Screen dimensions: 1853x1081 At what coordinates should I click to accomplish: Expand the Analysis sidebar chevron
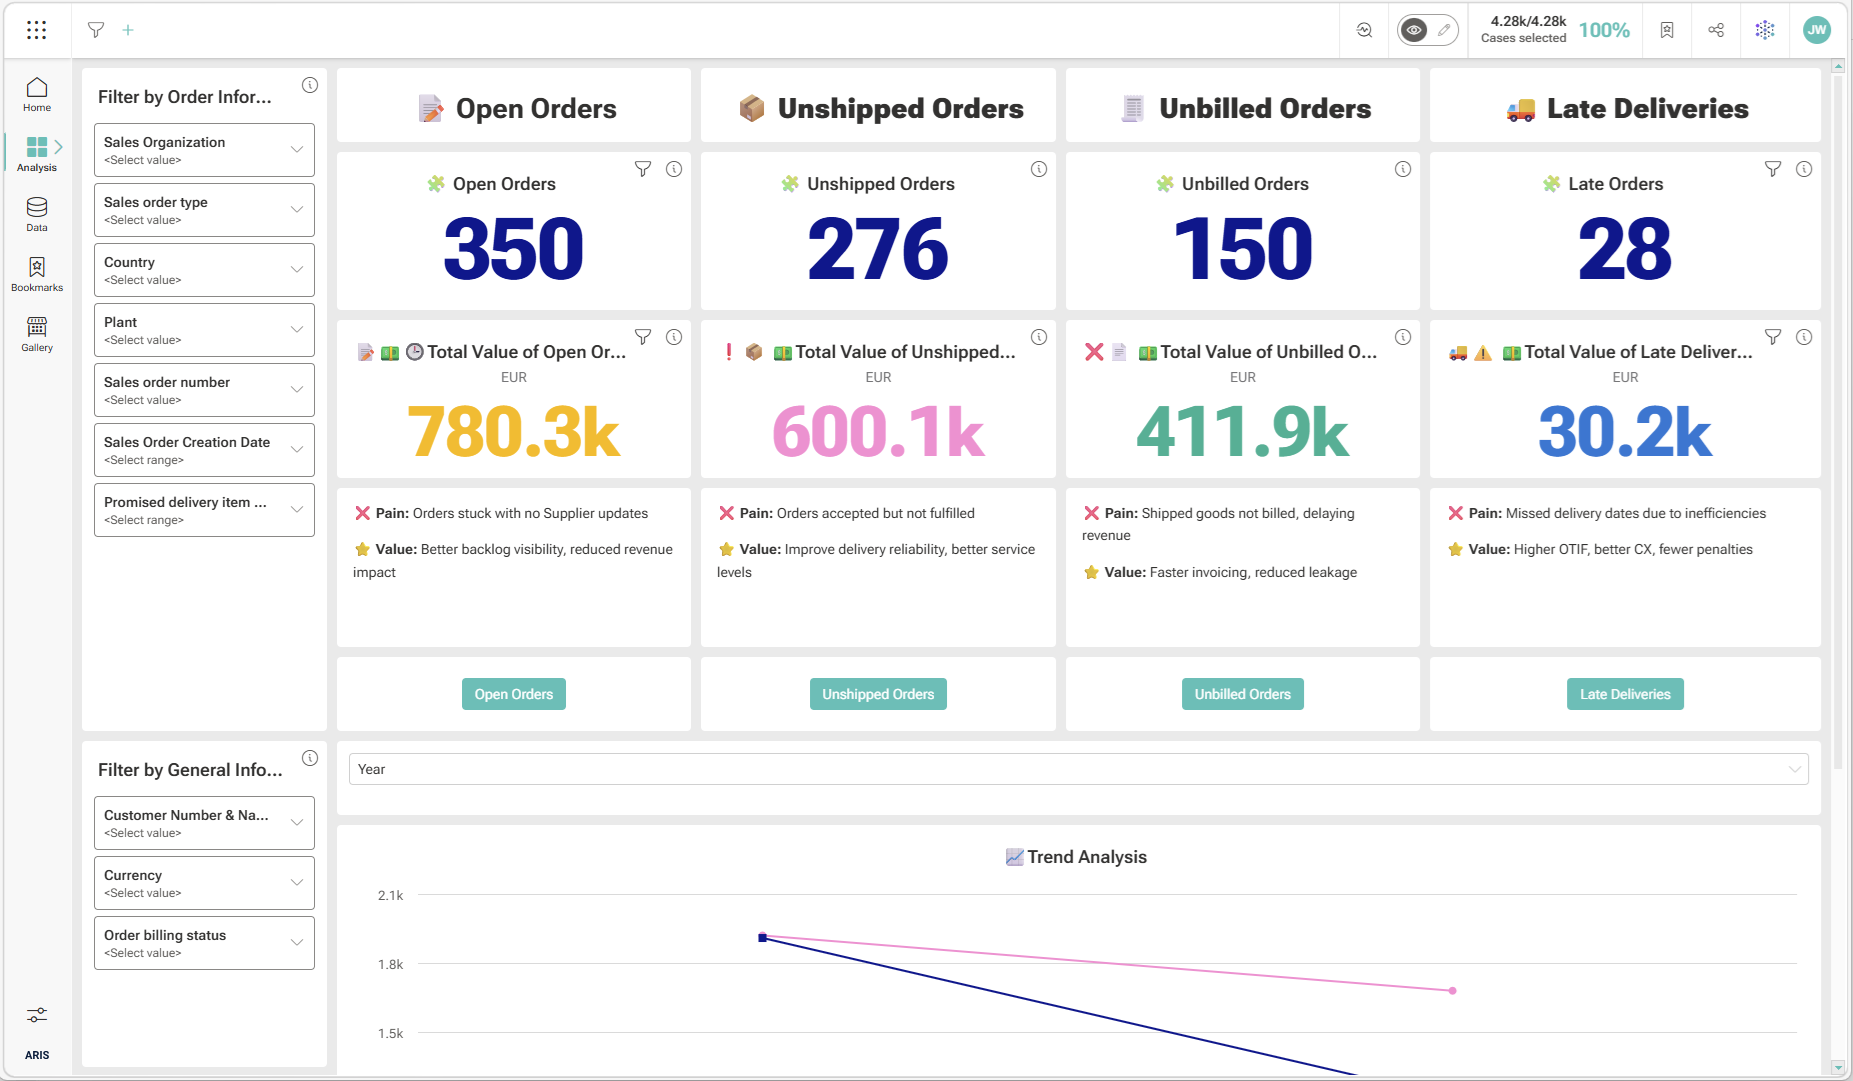point(59,147)
